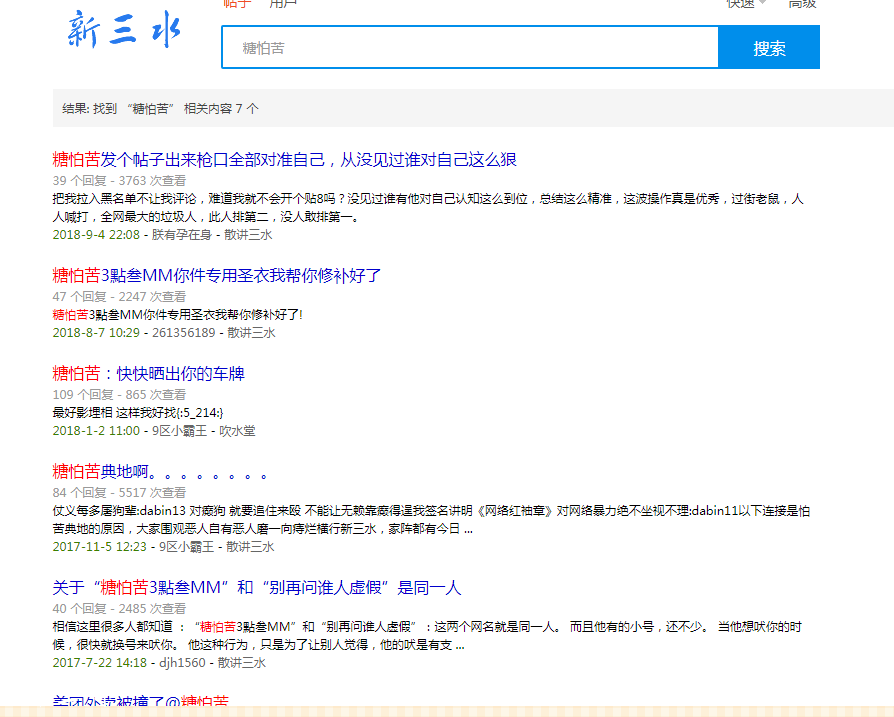The image size is (894, 717).
Task: Open the 高级 advanced search link
Action: (802, 4)
